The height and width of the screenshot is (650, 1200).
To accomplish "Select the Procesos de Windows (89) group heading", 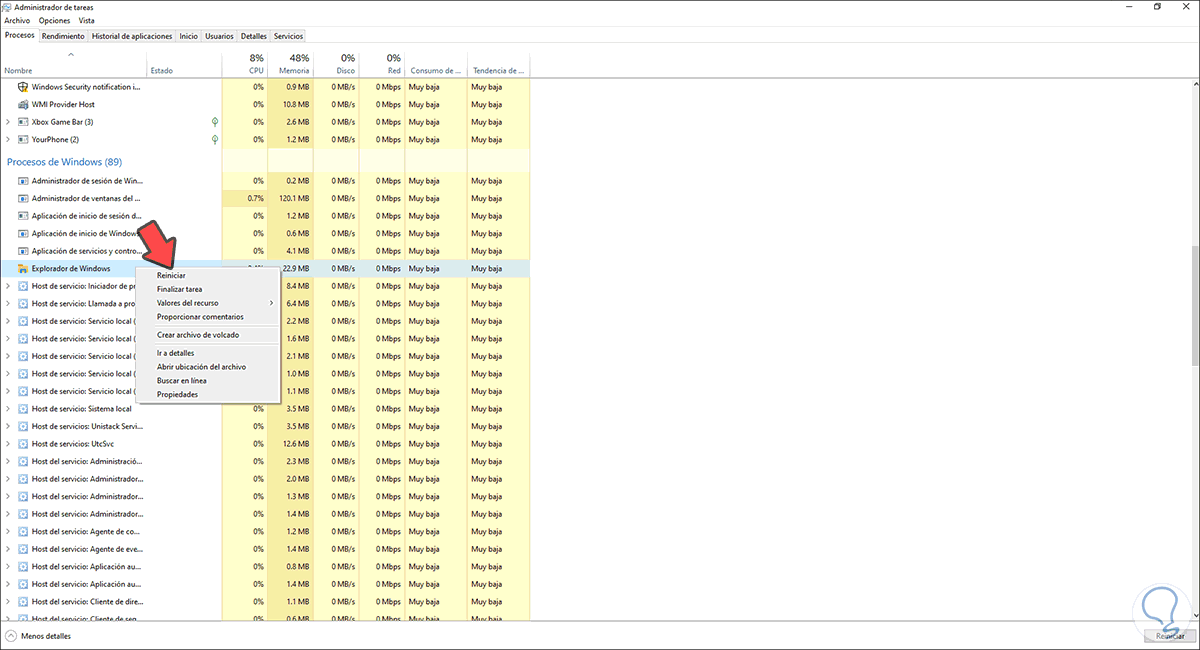I will (x=64, y=161).
